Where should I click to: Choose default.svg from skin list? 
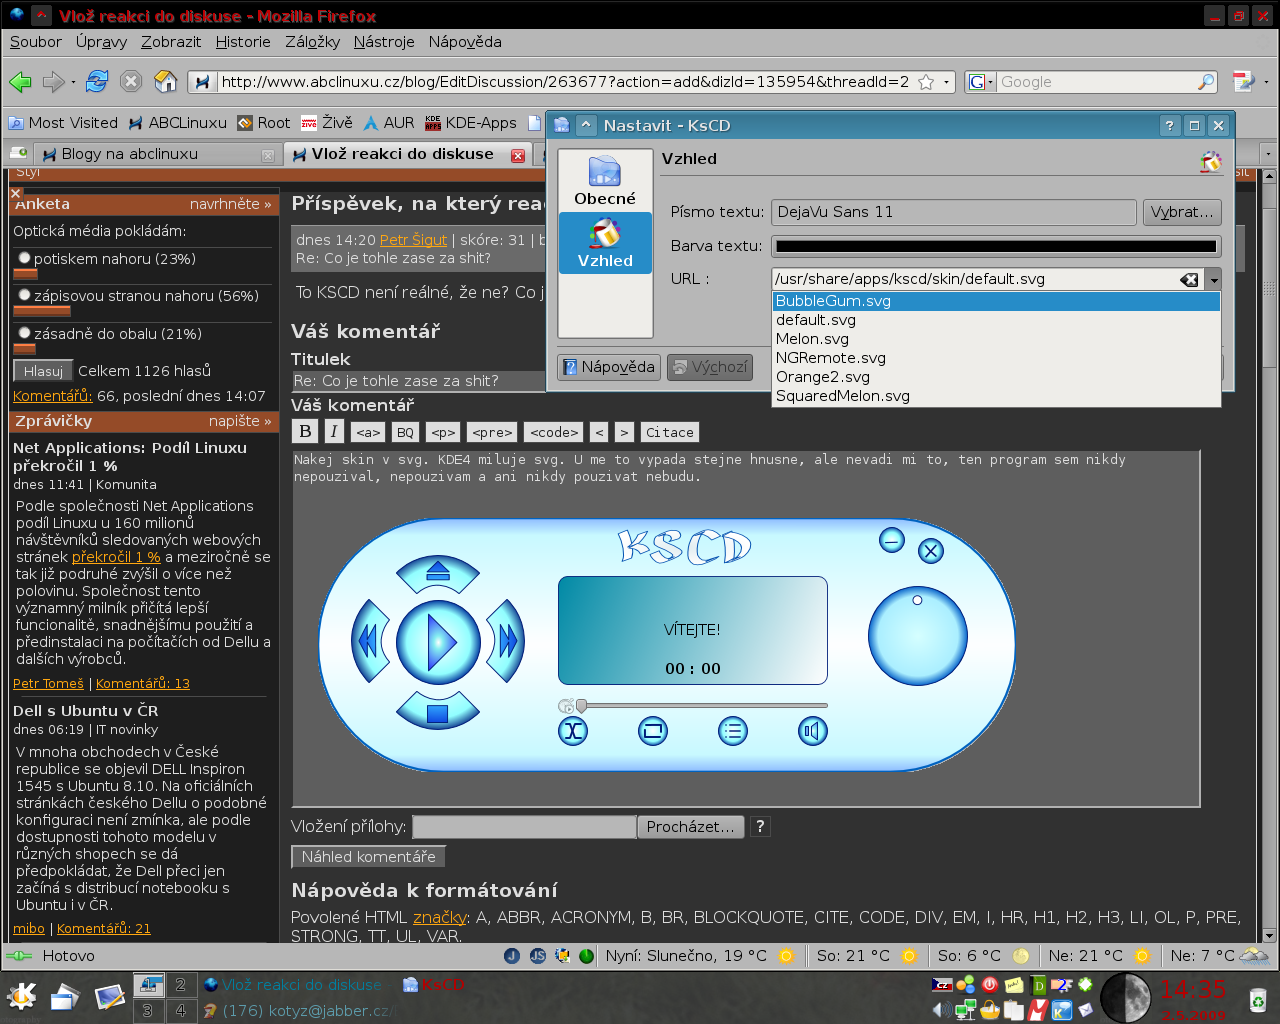[997, 320]
